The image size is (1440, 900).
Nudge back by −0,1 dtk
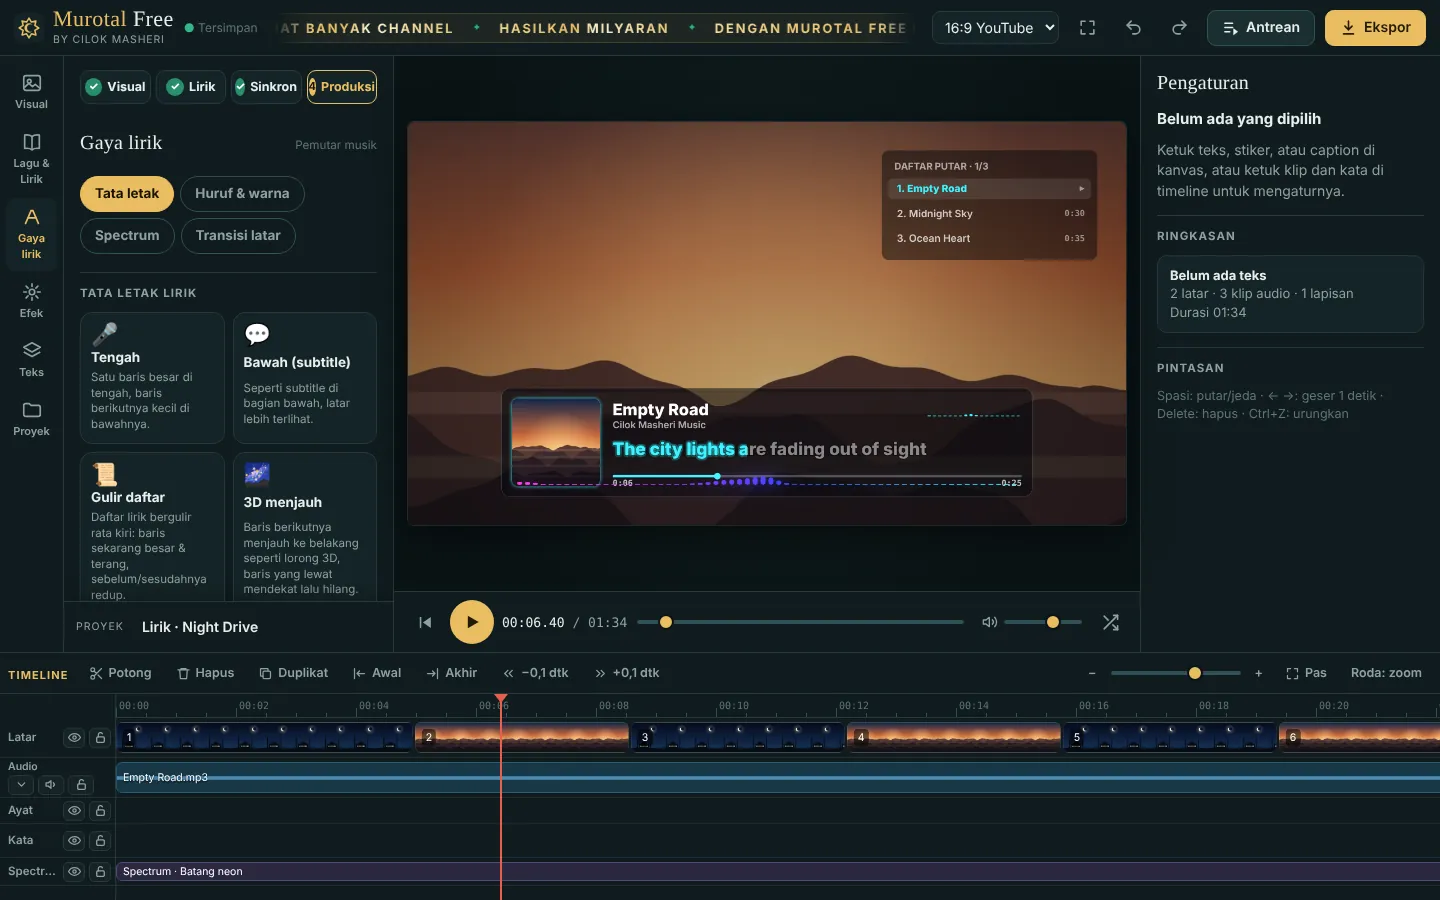pyautogui.click(x=535, y=673)
